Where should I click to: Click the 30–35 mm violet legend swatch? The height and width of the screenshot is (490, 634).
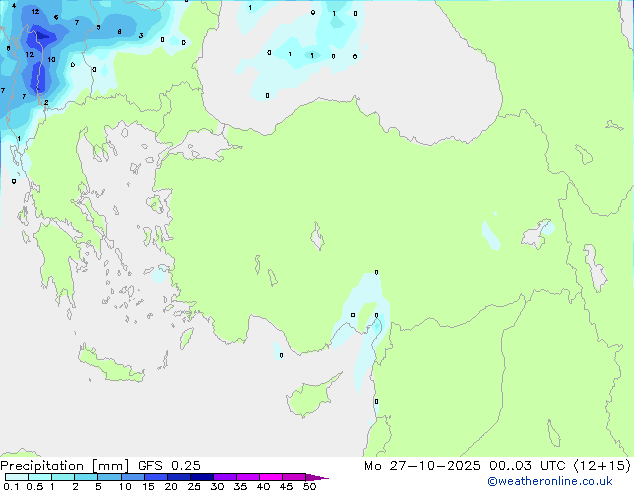[225, 477]
